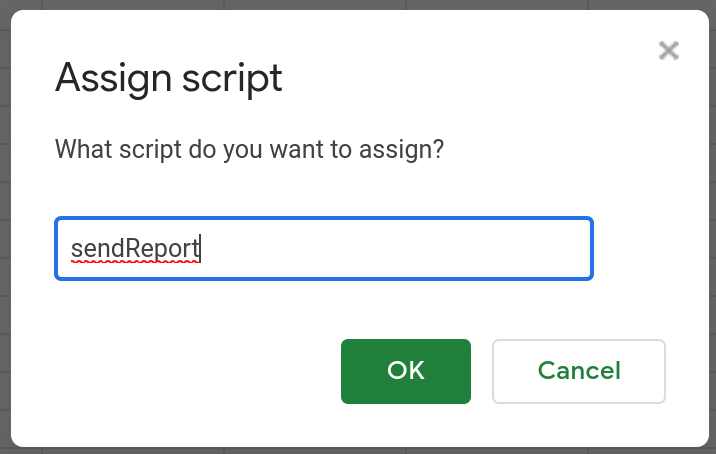This screenshot has width=716, height=454.
Task: Select the word "script" in the dialog title
Action: 232,79
